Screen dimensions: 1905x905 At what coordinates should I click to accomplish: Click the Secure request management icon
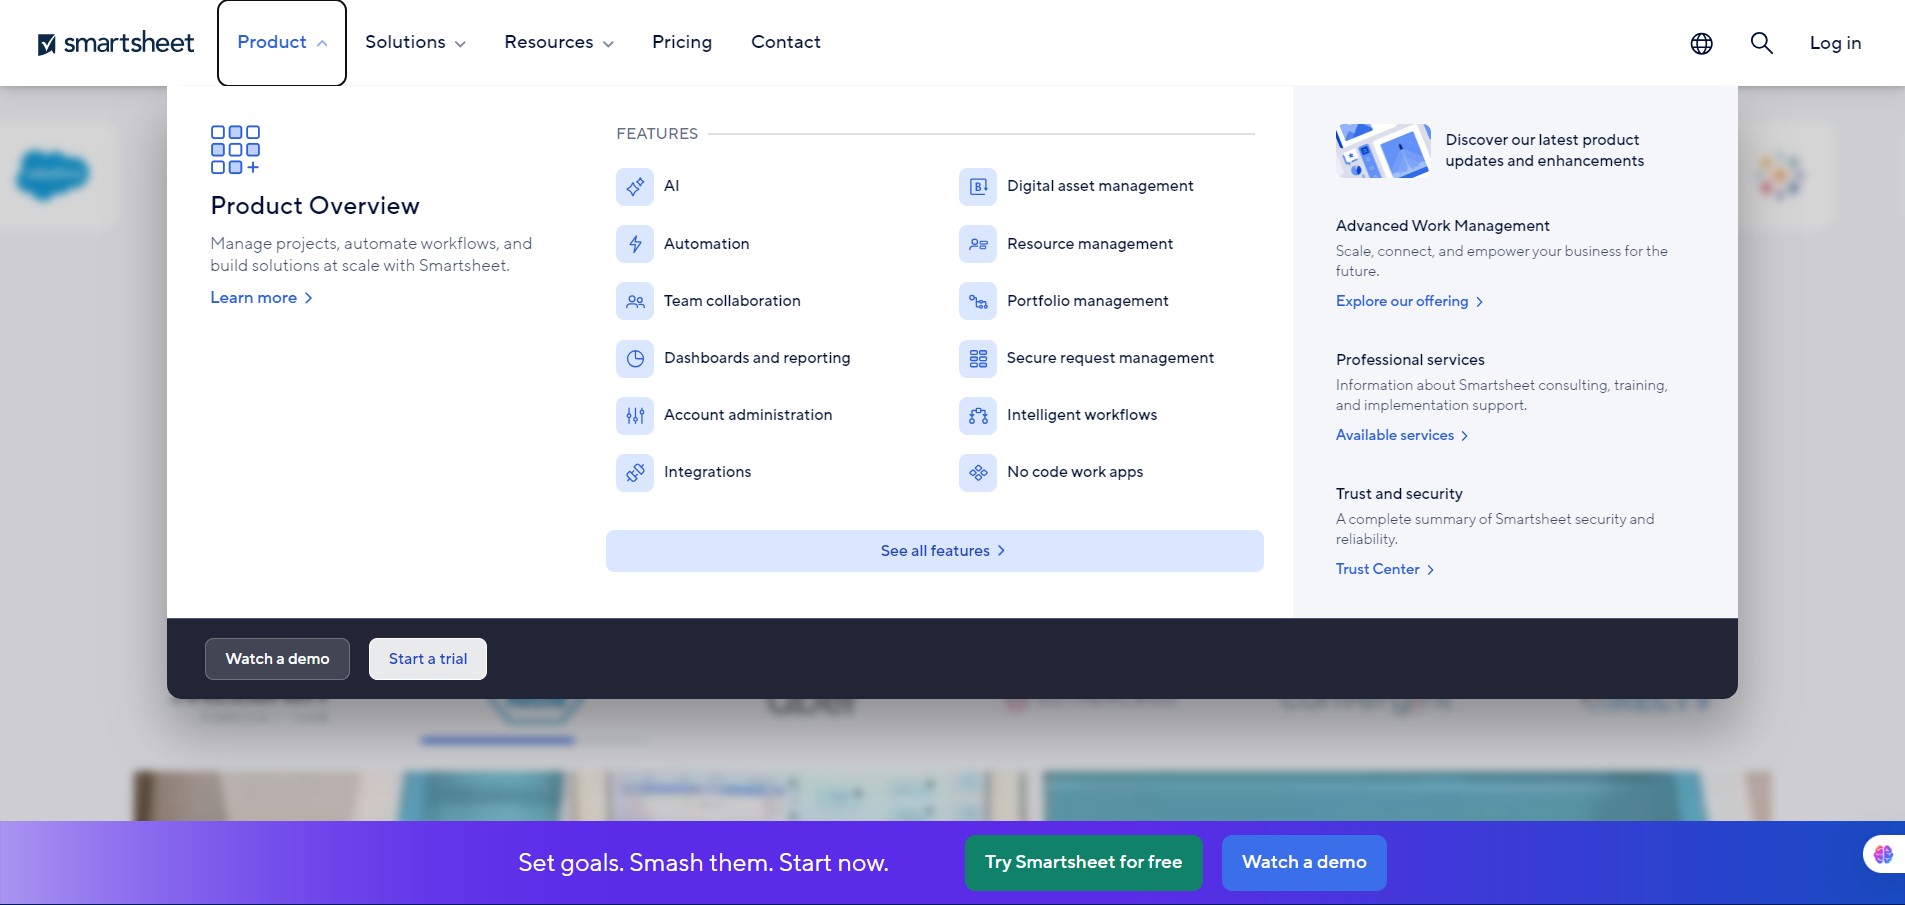tap(978, 358)
